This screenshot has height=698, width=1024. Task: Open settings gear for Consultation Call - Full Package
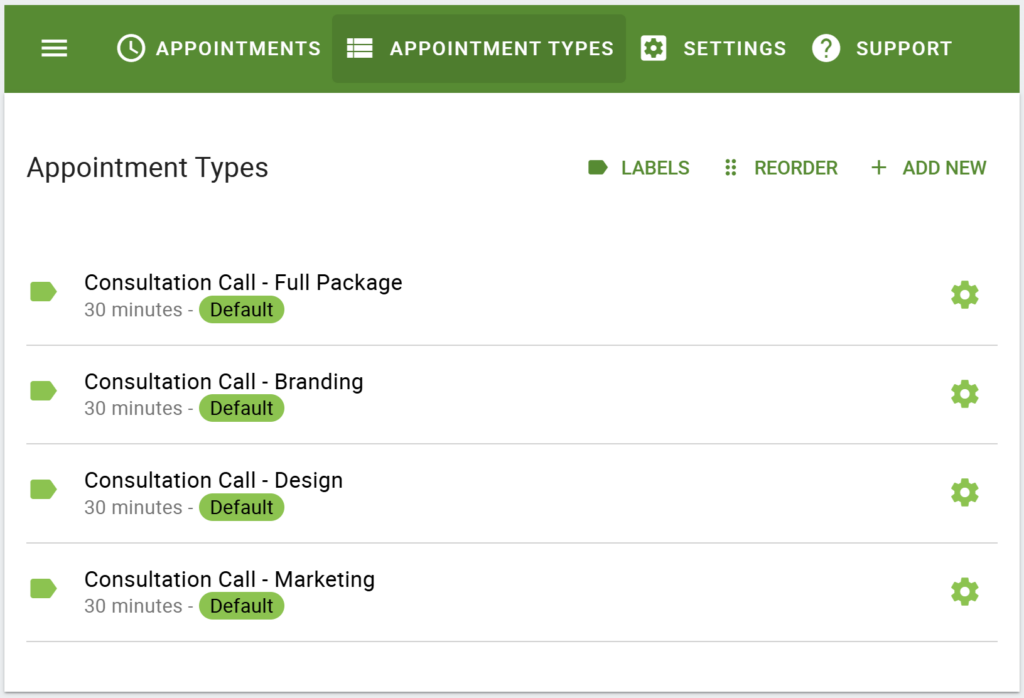pos(964,294)
